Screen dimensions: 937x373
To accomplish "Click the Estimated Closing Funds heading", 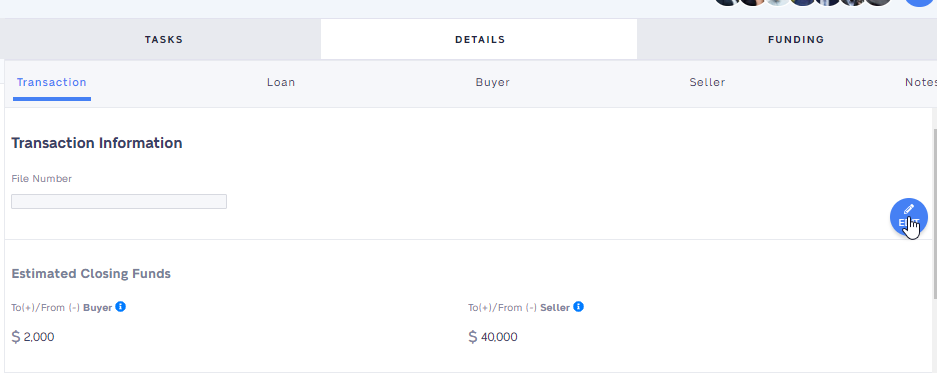I will pos(91,274).
